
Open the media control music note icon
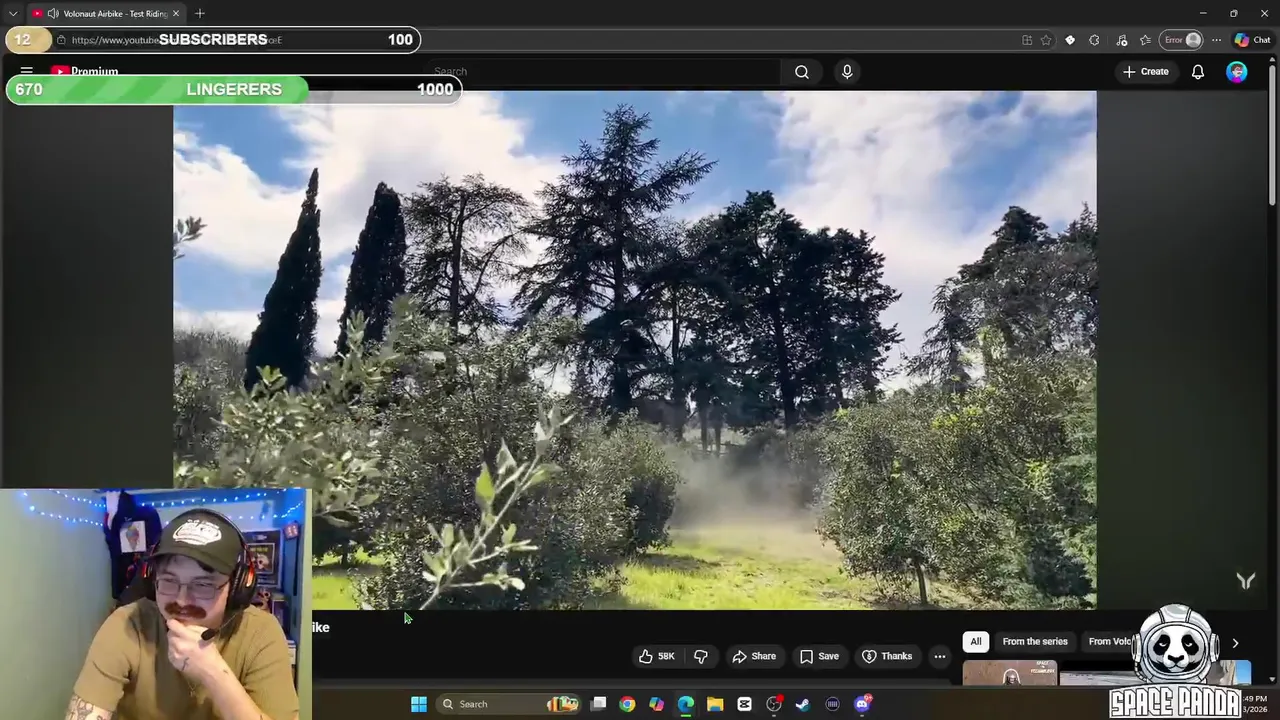click(1121, 40)
